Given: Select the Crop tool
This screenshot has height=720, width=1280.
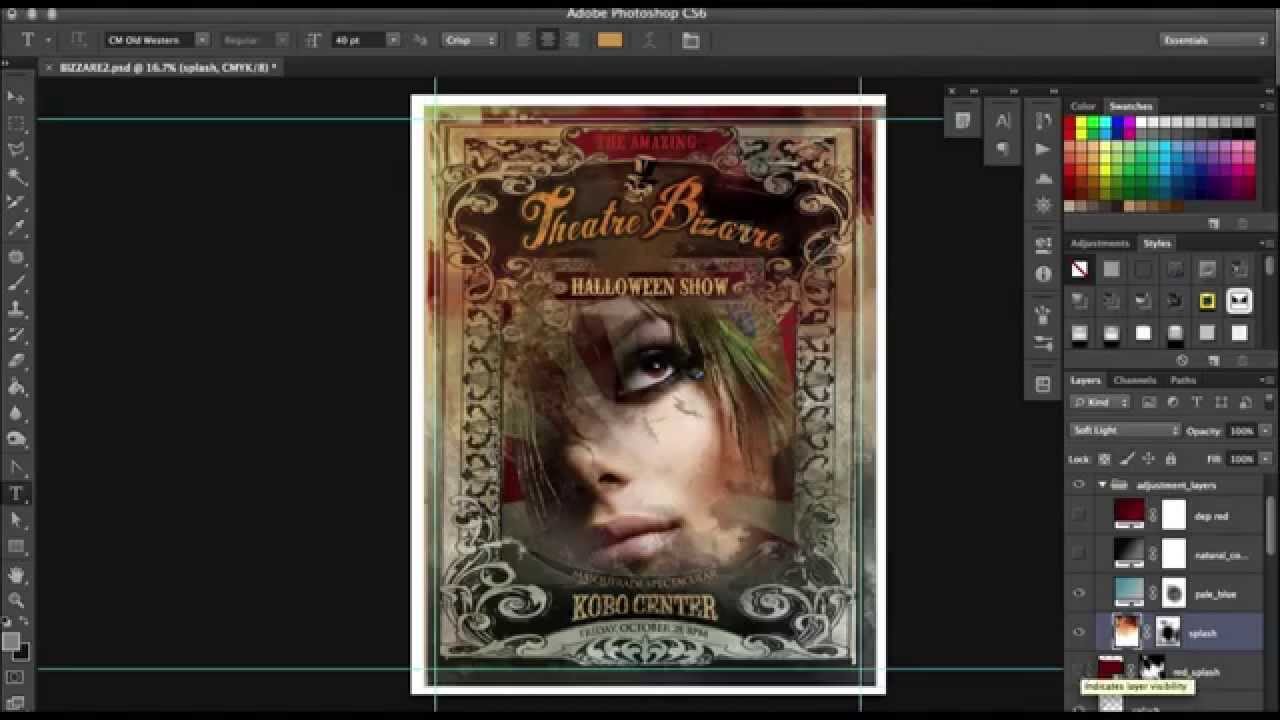Looking at the screenshot, I should coord(16,203).
